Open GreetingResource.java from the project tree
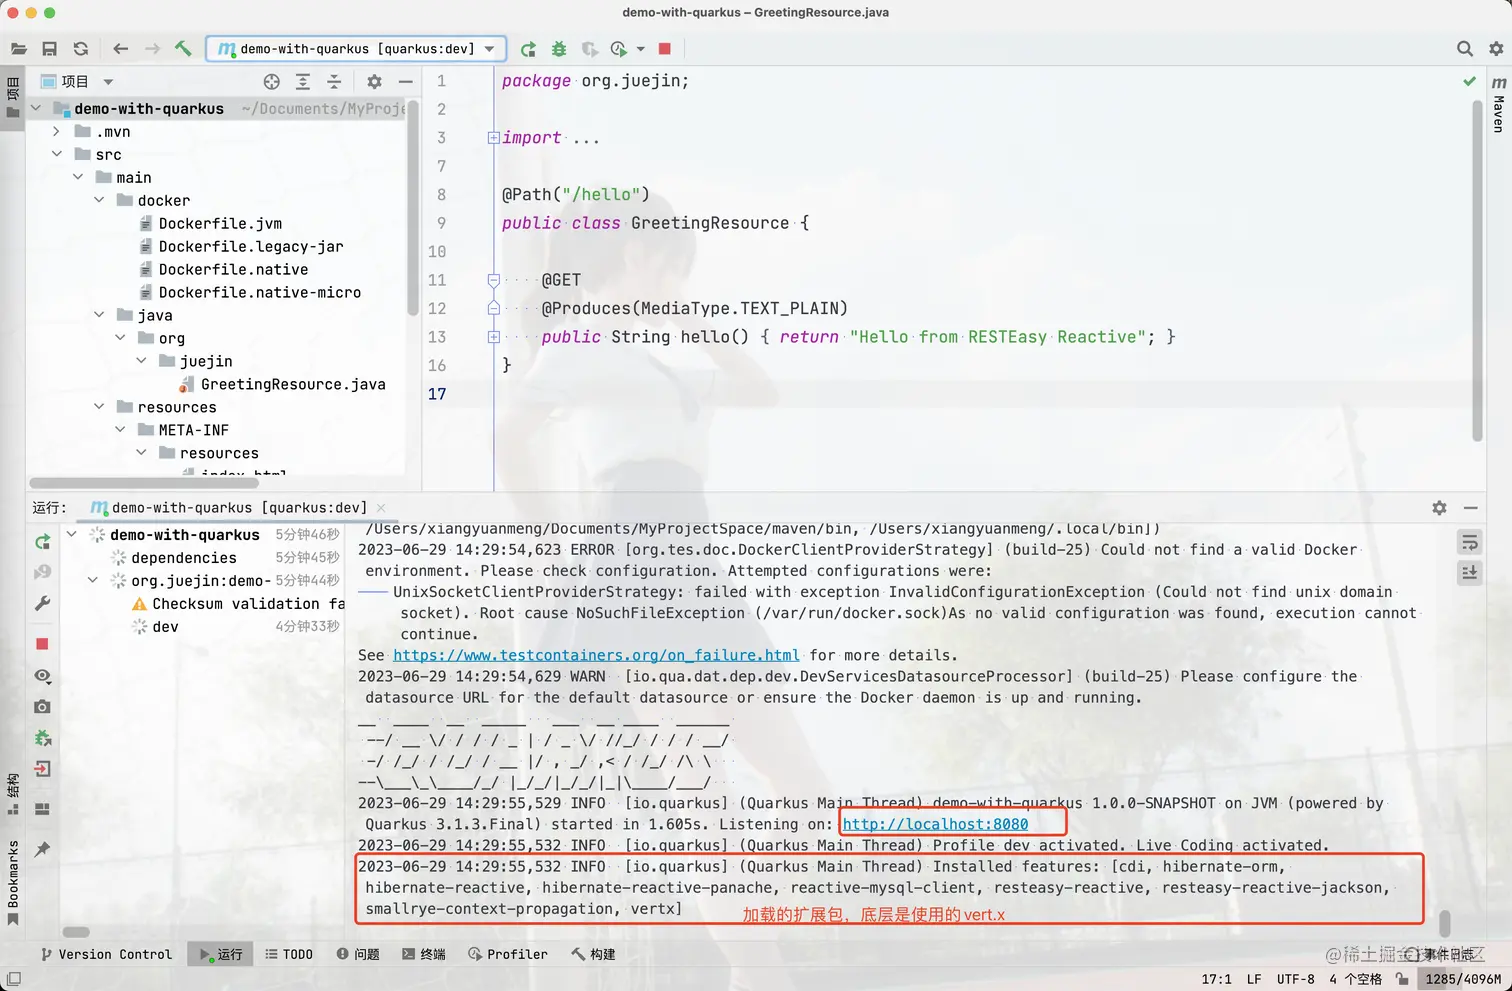The image size is (1512, 991). (292, 384)
